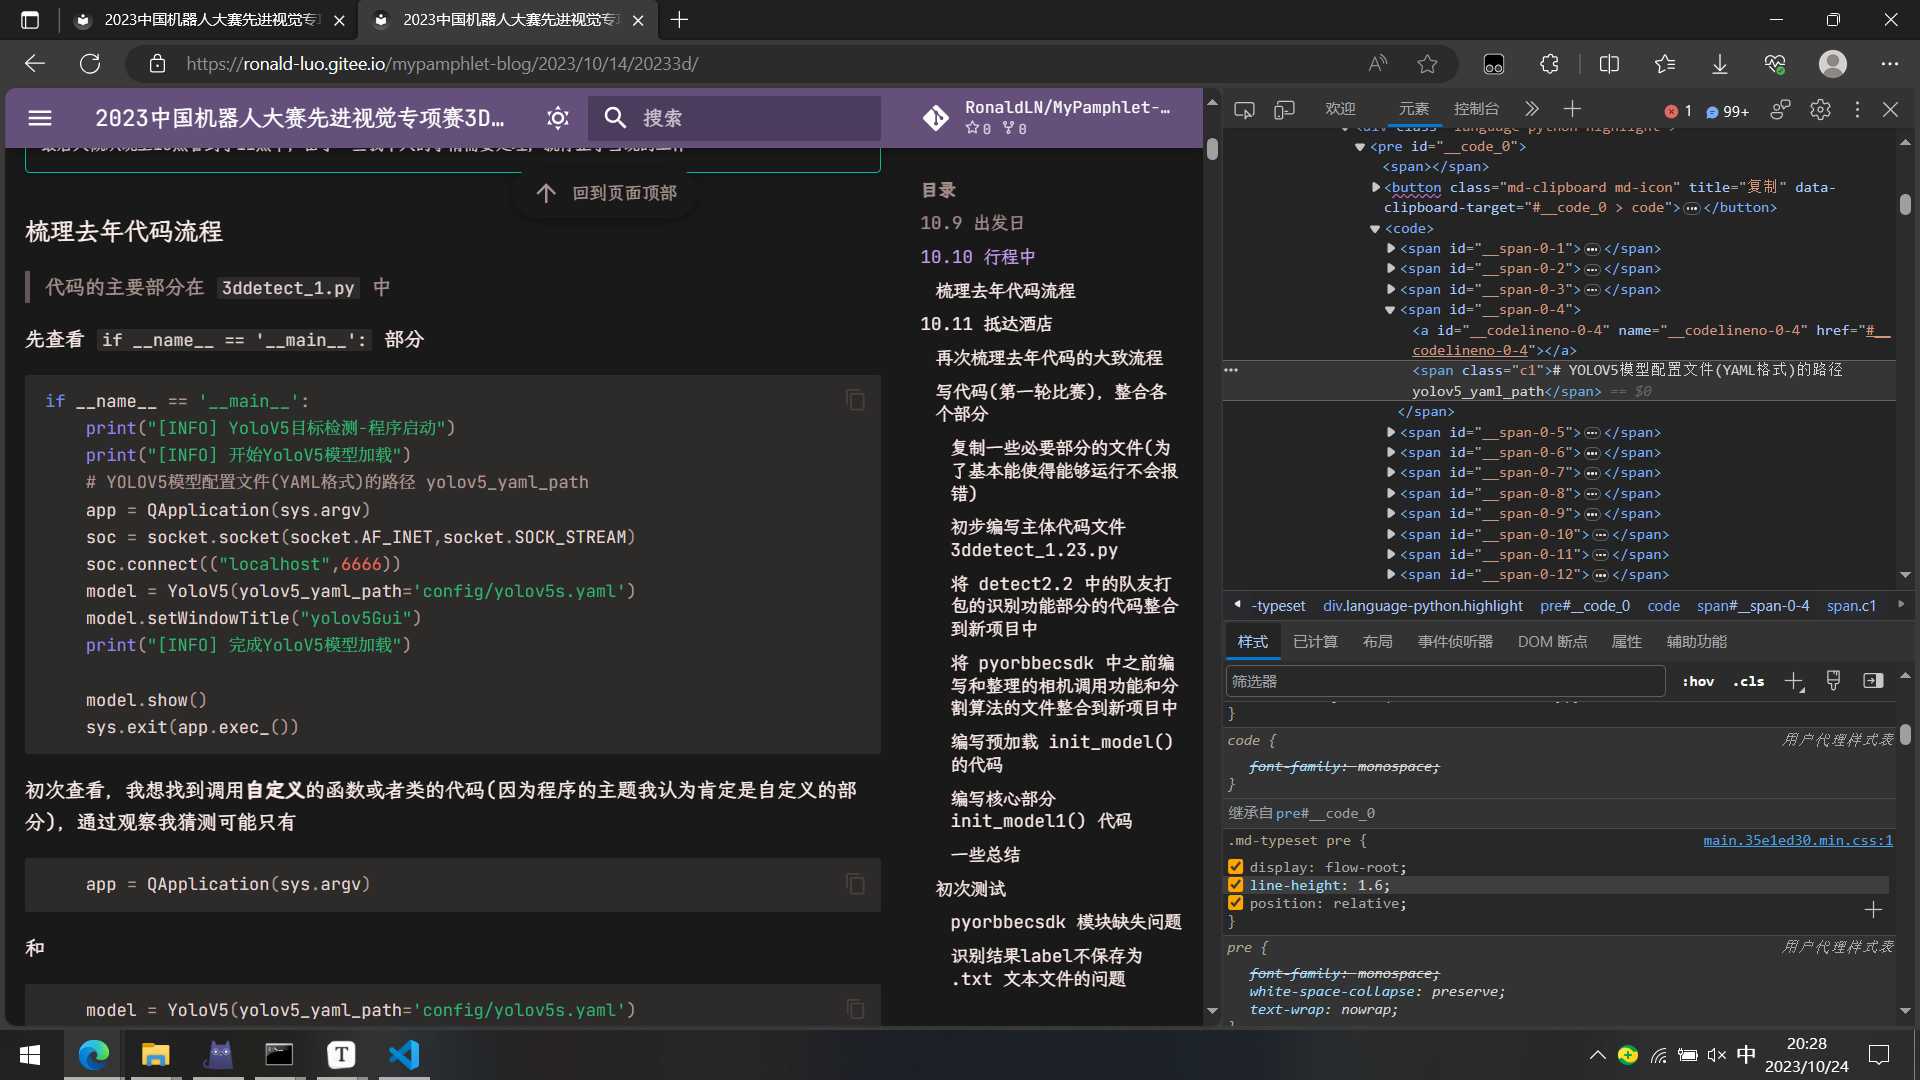
Task: Open the 已计算 computed styles tab
Action: [1315, 642]
